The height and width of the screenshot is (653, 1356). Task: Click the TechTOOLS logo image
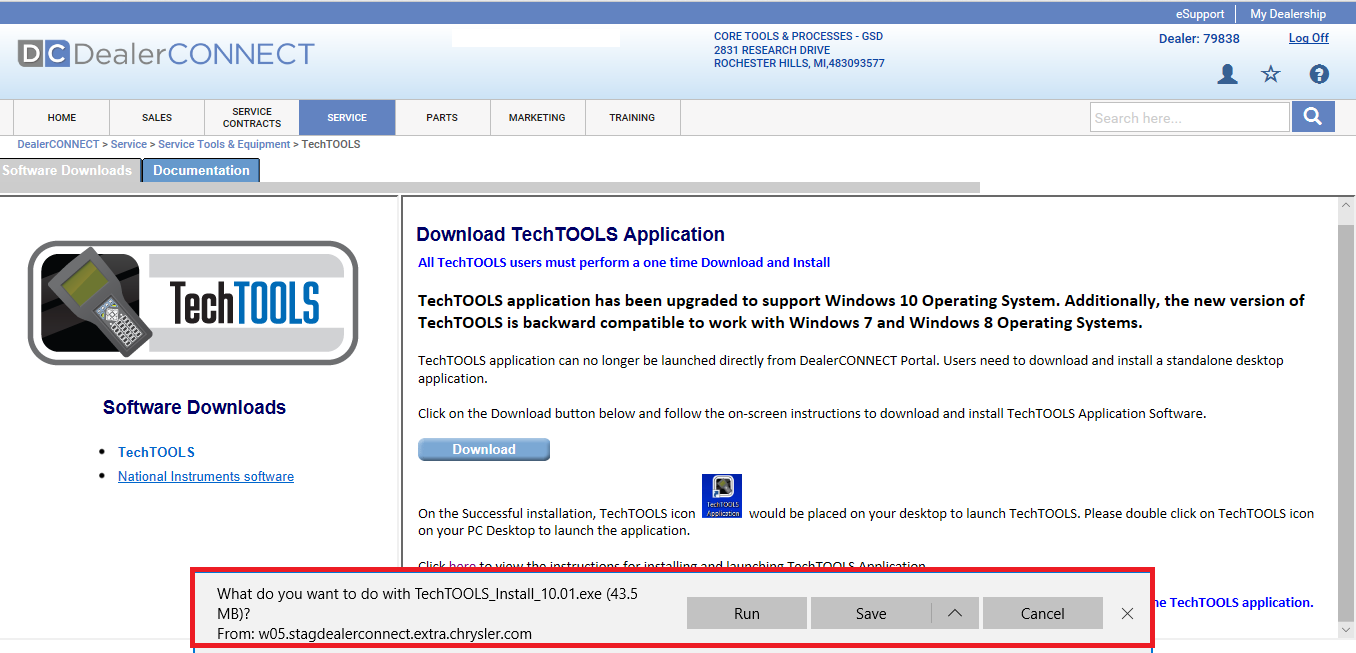pyautogui.click(x=193, y=303)
